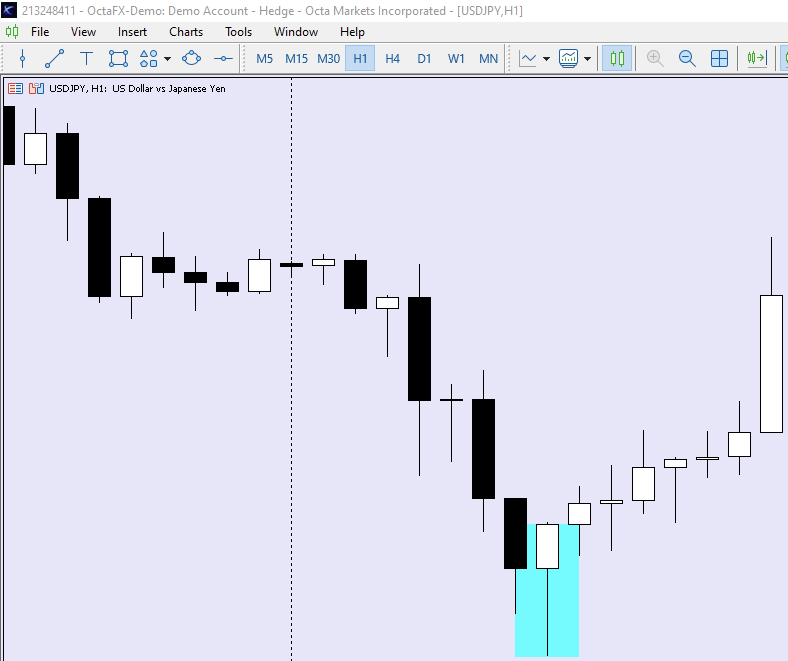The width and height of the screenshot is (788, 661).
Task: Open the Insert menu
Action: coord(132,32)
